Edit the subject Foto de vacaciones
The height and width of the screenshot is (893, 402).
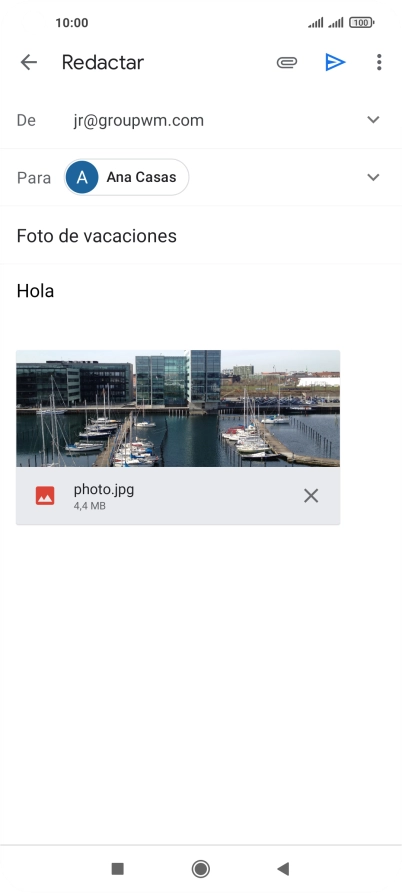[97, 236]
